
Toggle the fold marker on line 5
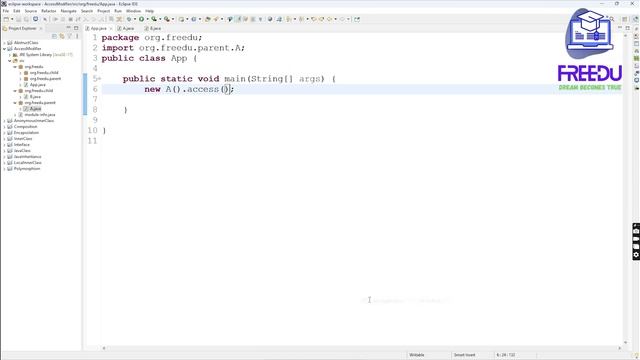click(x=100, y=79)
